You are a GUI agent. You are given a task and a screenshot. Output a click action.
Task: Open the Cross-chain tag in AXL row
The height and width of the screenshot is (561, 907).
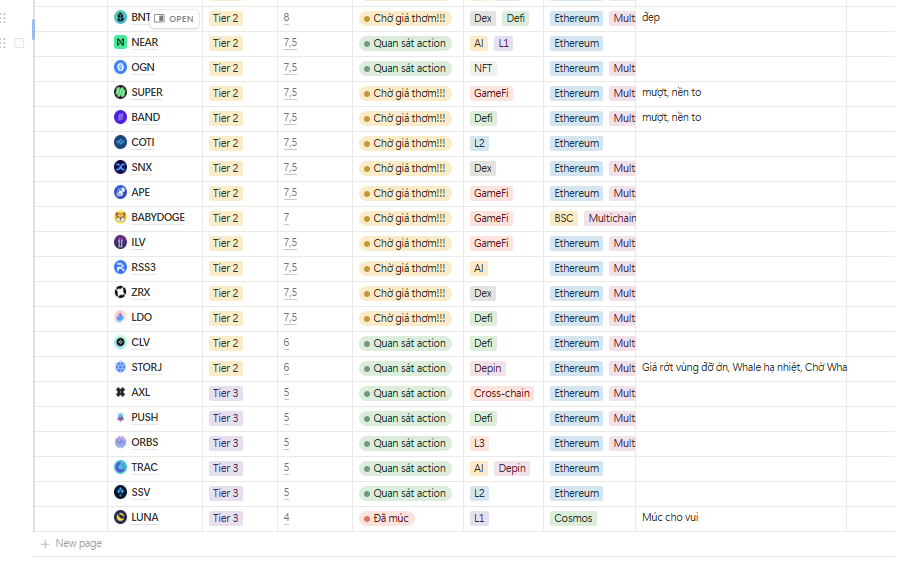(501, 393)
